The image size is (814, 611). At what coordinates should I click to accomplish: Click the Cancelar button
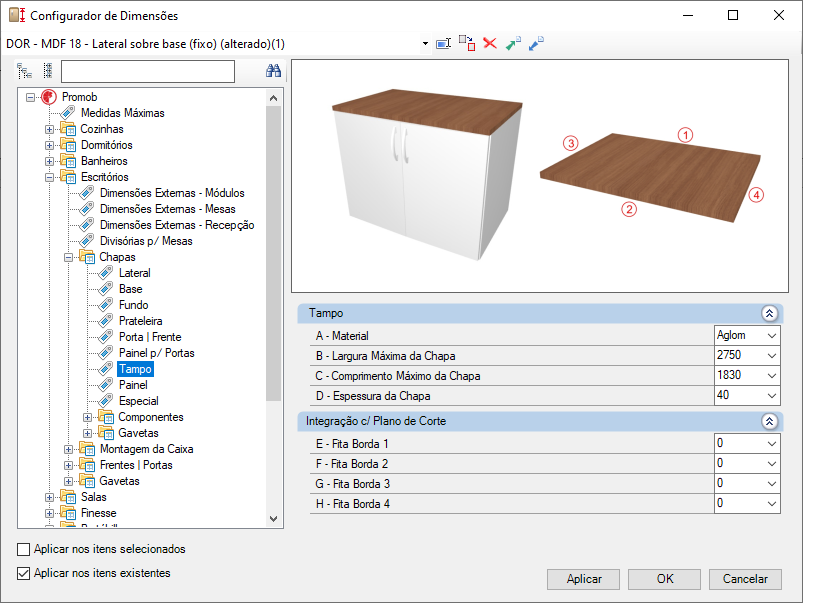pos(745,579)
